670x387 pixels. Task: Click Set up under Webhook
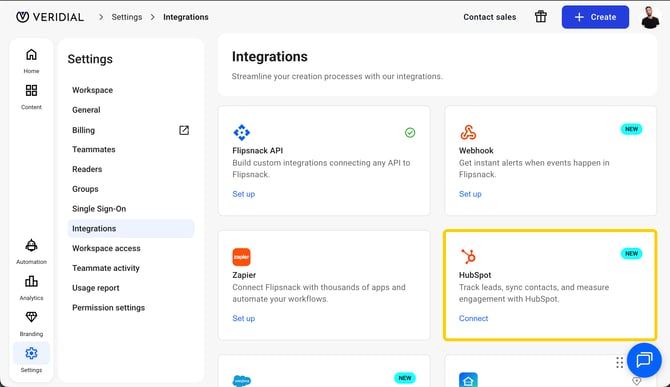coord(470,194)
